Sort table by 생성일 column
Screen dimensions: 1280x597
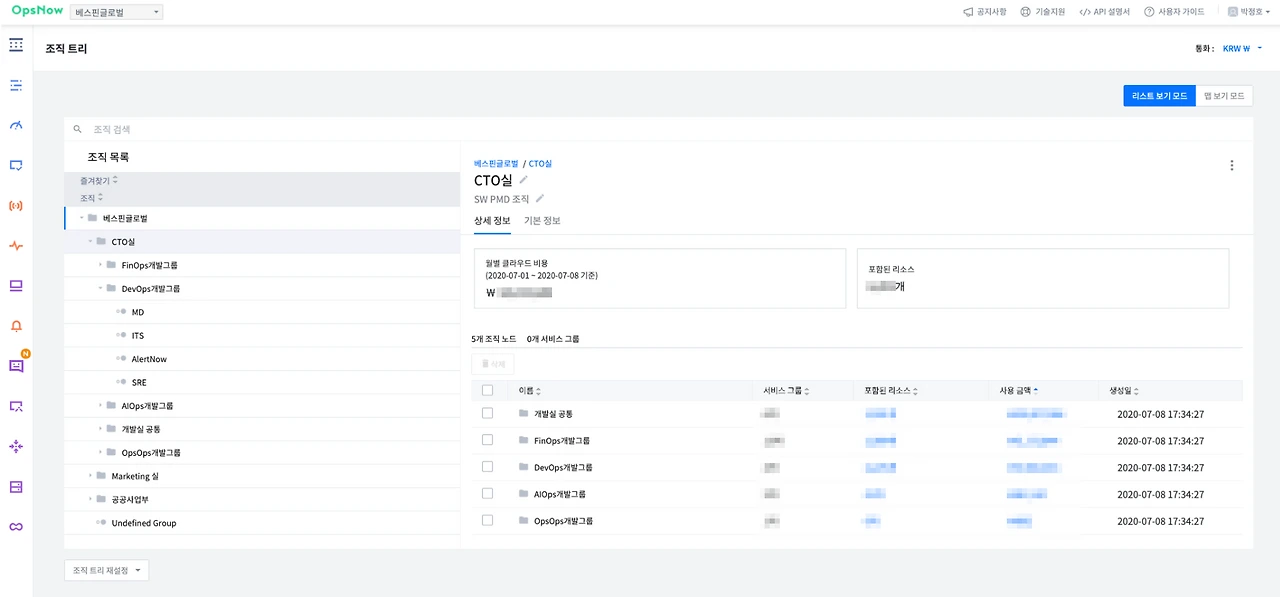(x=1124, y=391)
